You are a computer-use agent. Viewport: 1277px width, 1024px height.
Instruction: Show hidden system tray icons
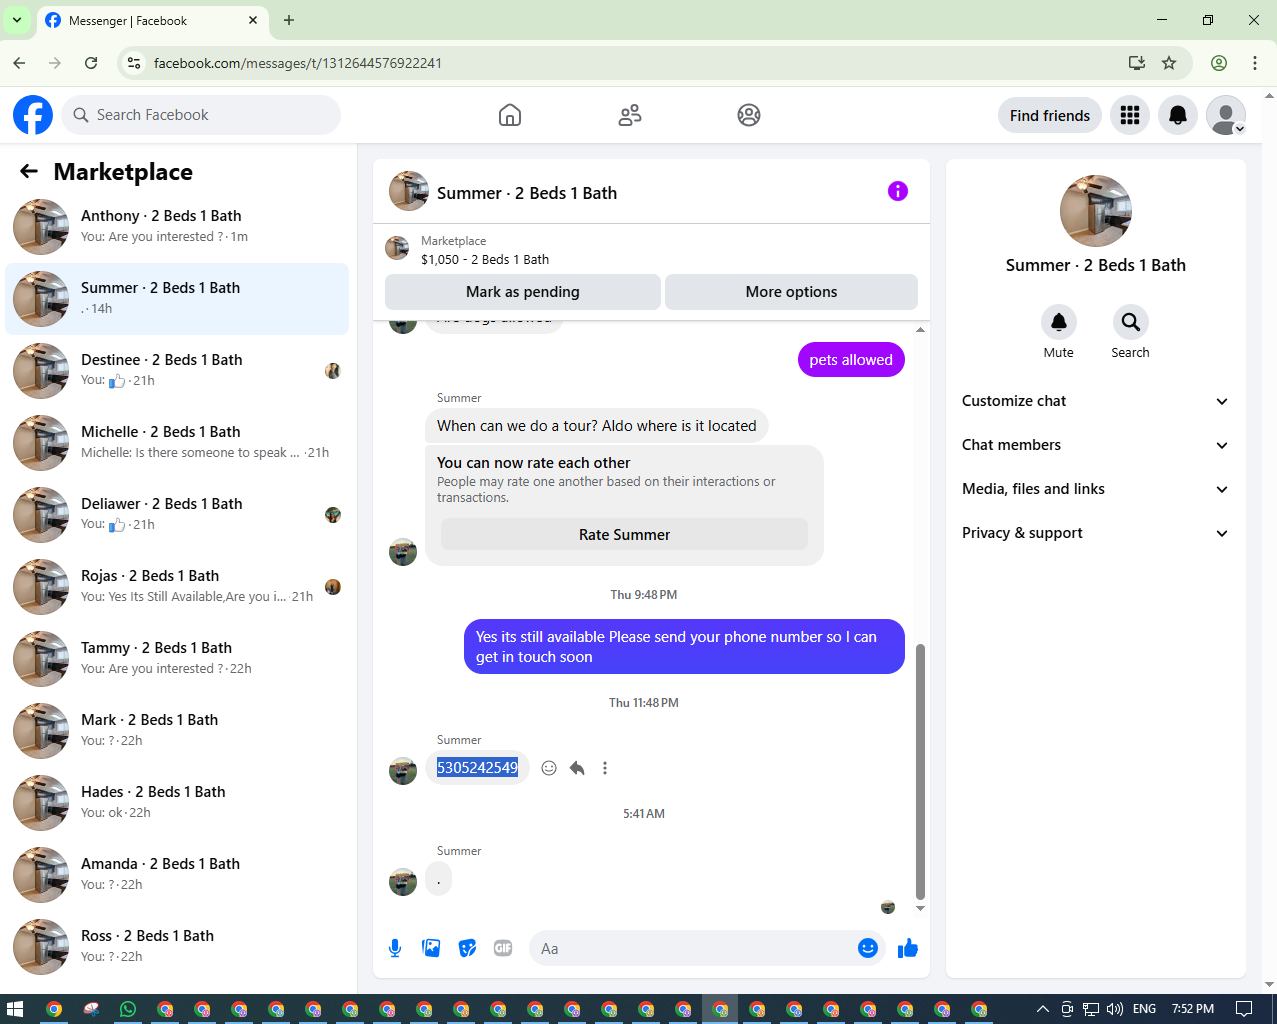tap(1042, 1009)
